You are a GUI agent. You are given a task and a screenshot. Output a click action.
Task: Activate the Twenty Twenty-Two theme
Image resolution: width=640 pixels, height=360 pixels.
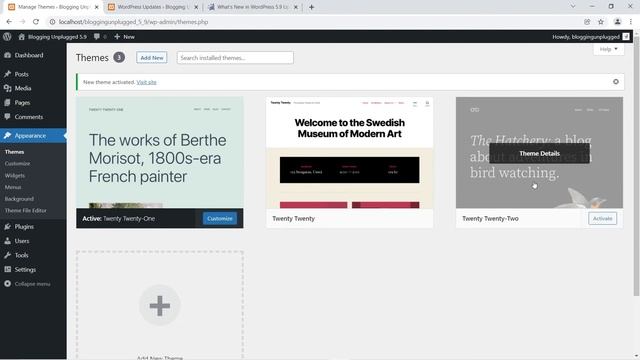pos(602,218)
